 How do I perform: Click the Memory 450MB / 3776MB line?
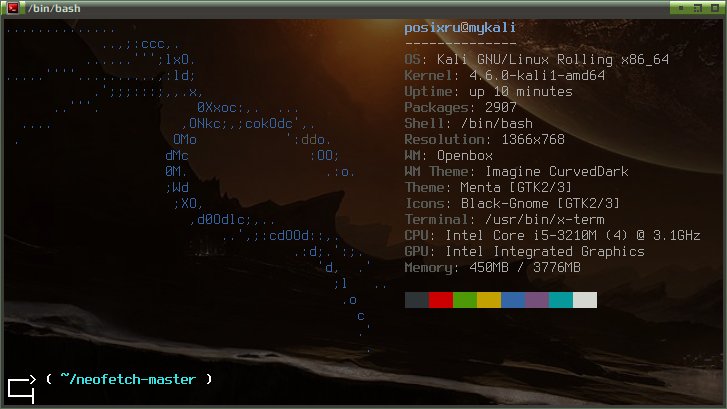coord(492,268)
